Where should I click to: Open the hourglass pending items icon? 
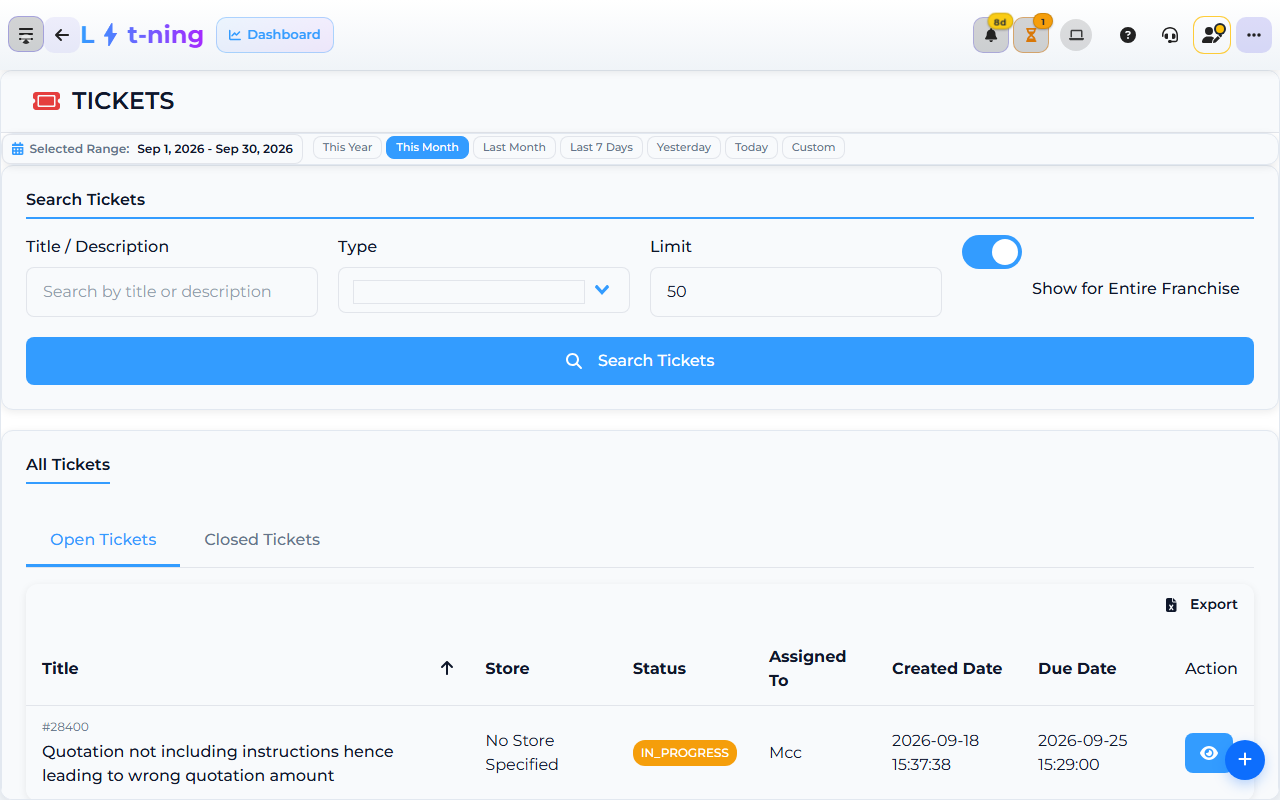(x=1031, y=35)
